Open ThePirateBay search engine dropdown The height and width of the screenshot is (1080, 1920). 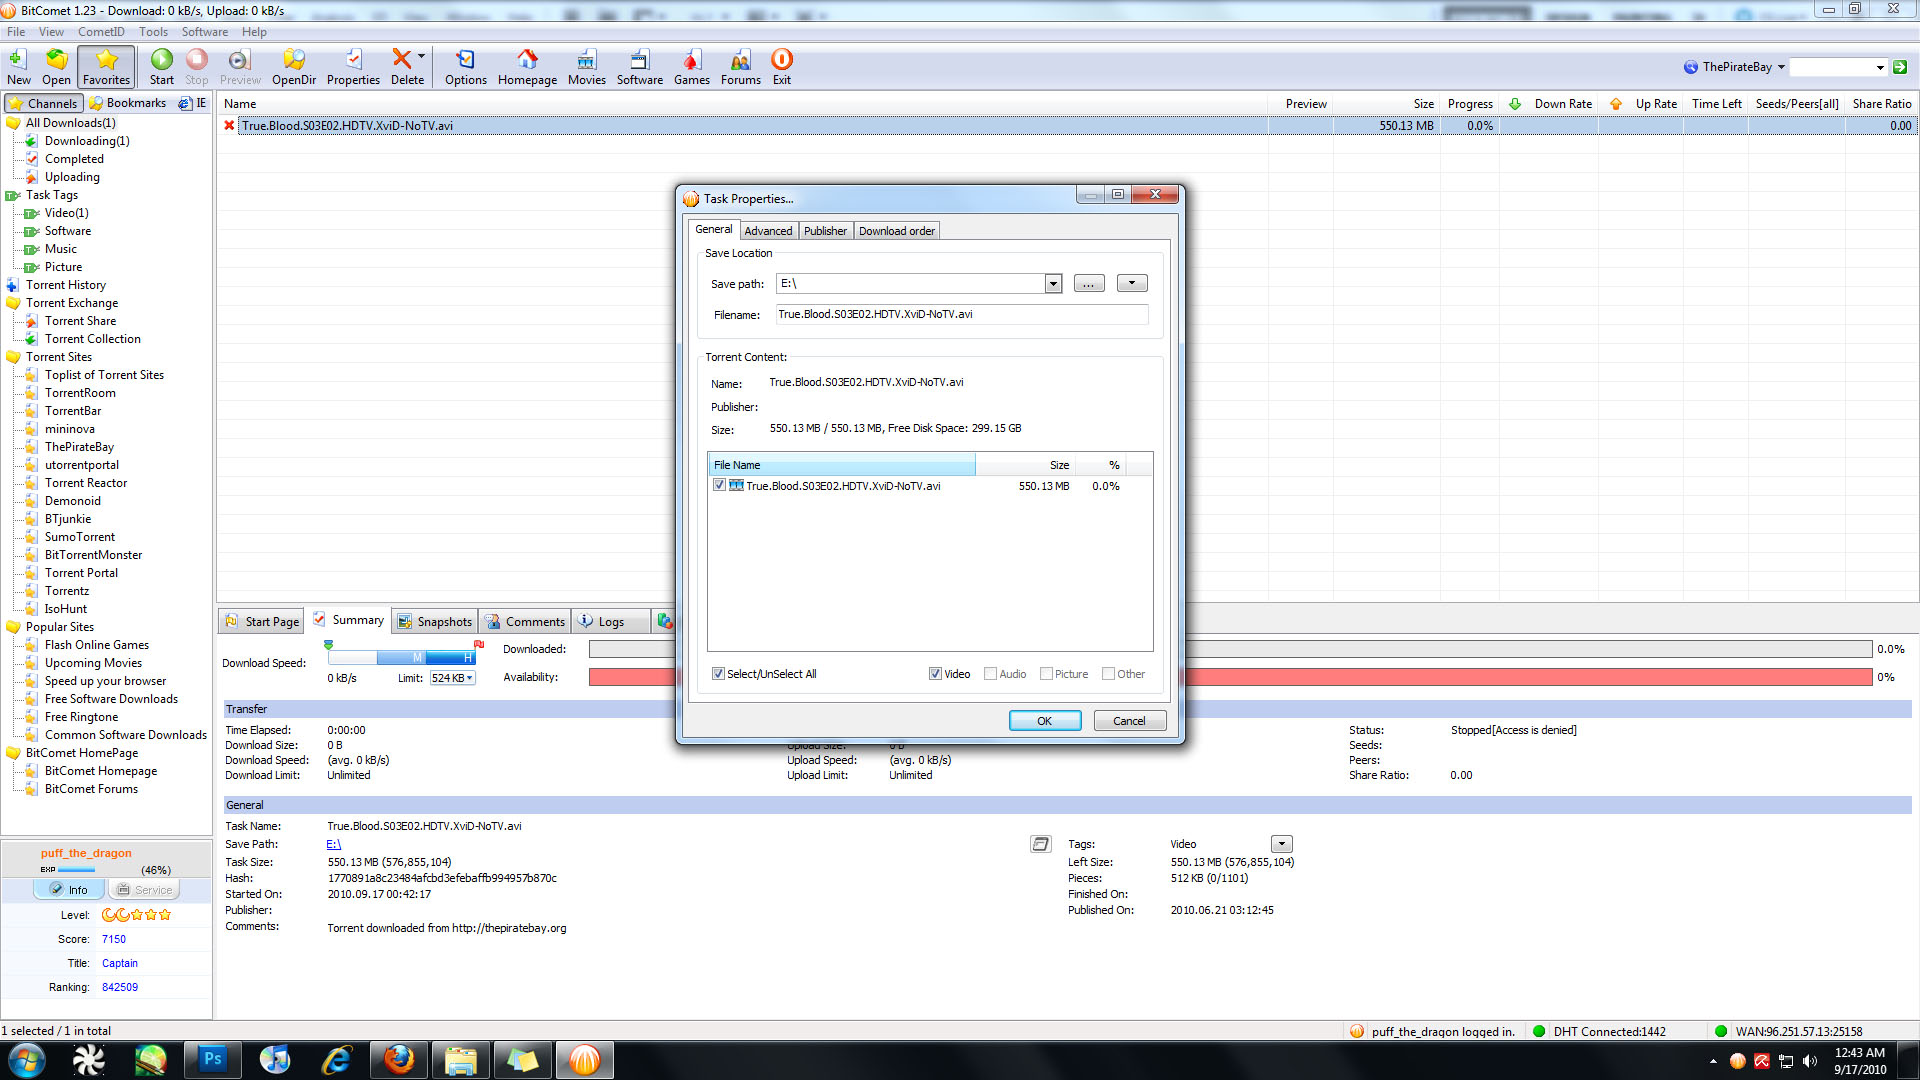tap(1781, 67)
